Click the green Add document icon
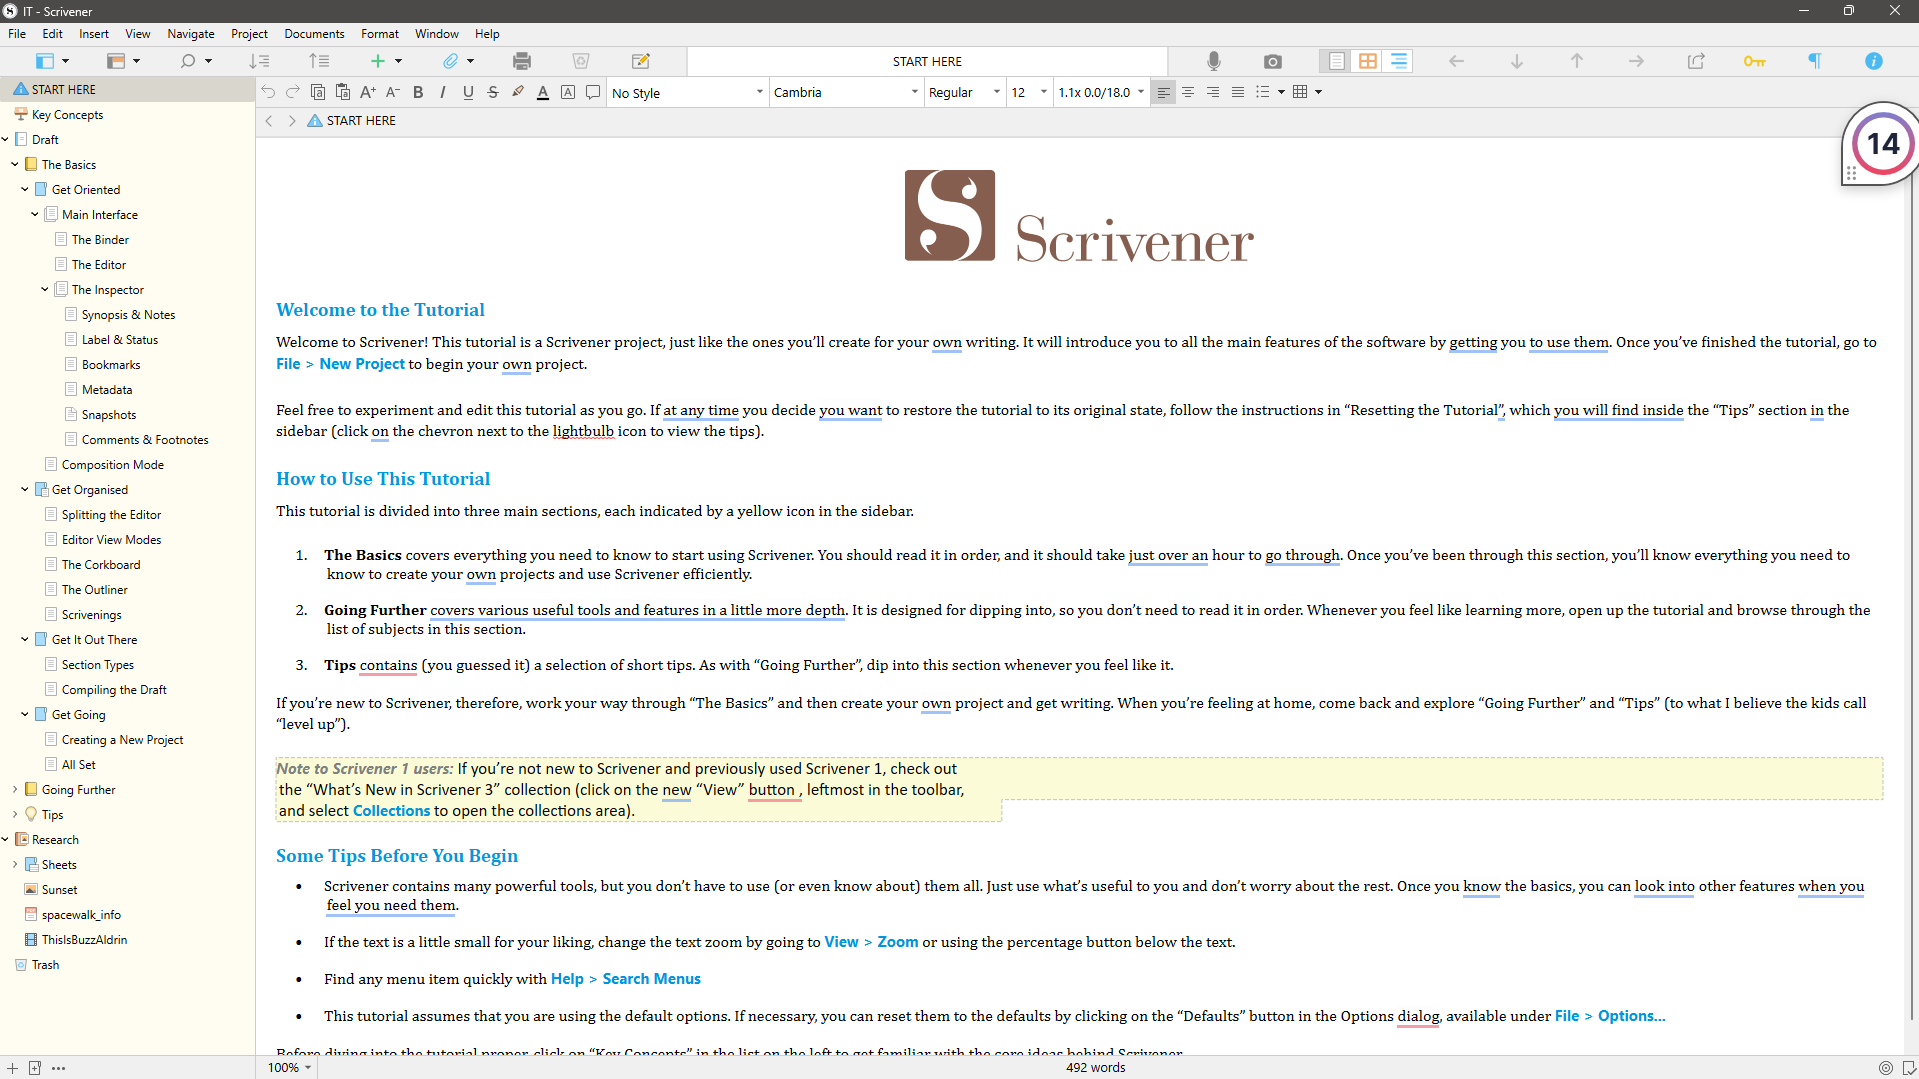The image size is (1919, 1079). click(x=377, y=61)
